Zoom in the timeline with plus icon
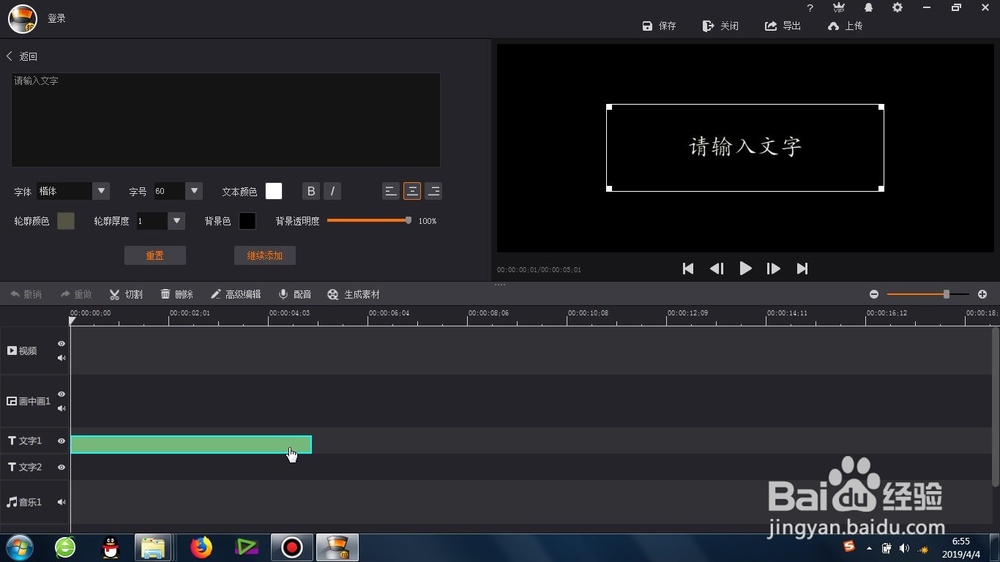 tap(982, 294)
